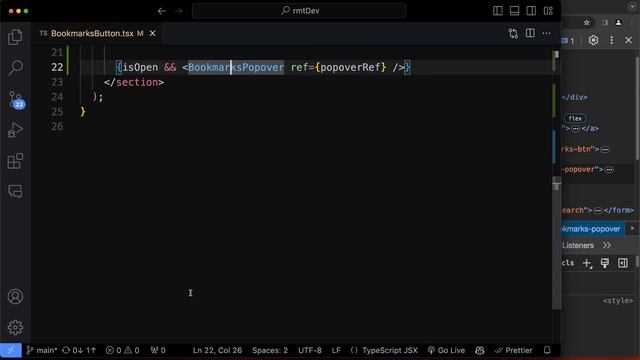Click popoverRef in the ref attribute
The width and height of the screenshot is (640, 360).
point(350,67)
